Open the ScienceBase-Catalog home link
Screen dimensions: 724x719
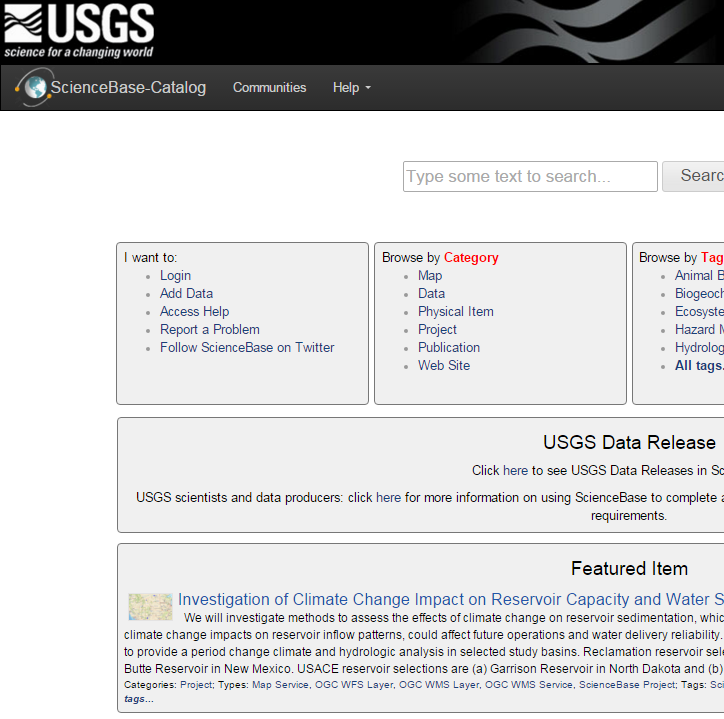click(x=128, y=87)
